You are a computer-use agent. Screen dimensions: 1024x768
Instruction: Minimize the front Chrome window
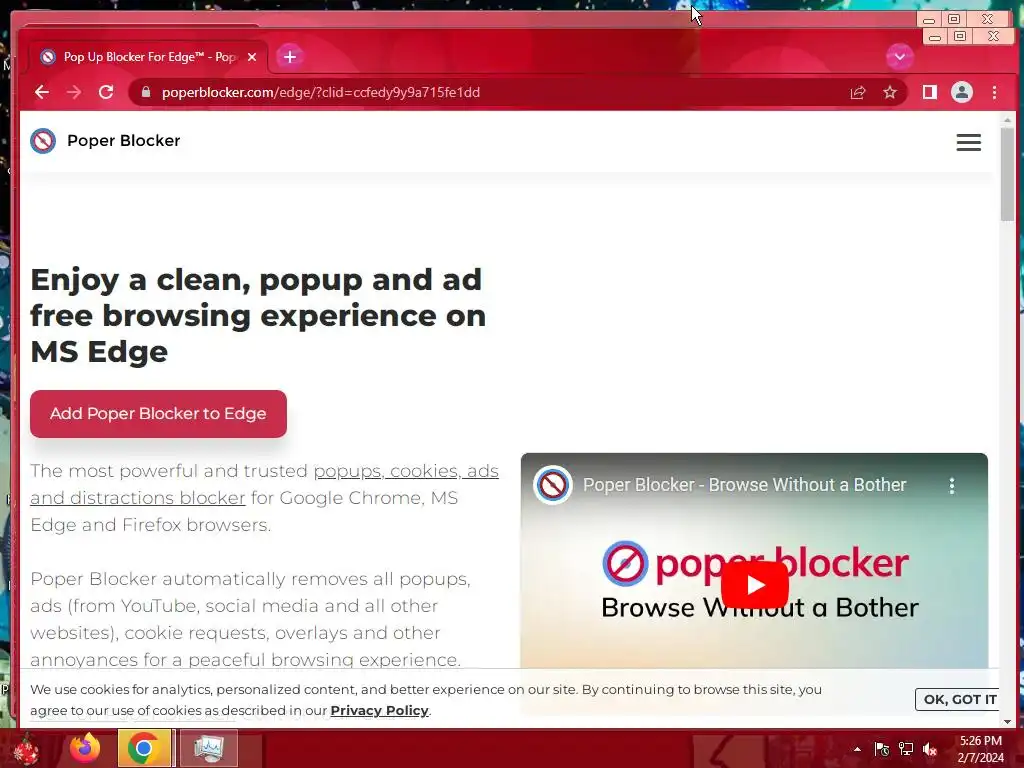935,37
